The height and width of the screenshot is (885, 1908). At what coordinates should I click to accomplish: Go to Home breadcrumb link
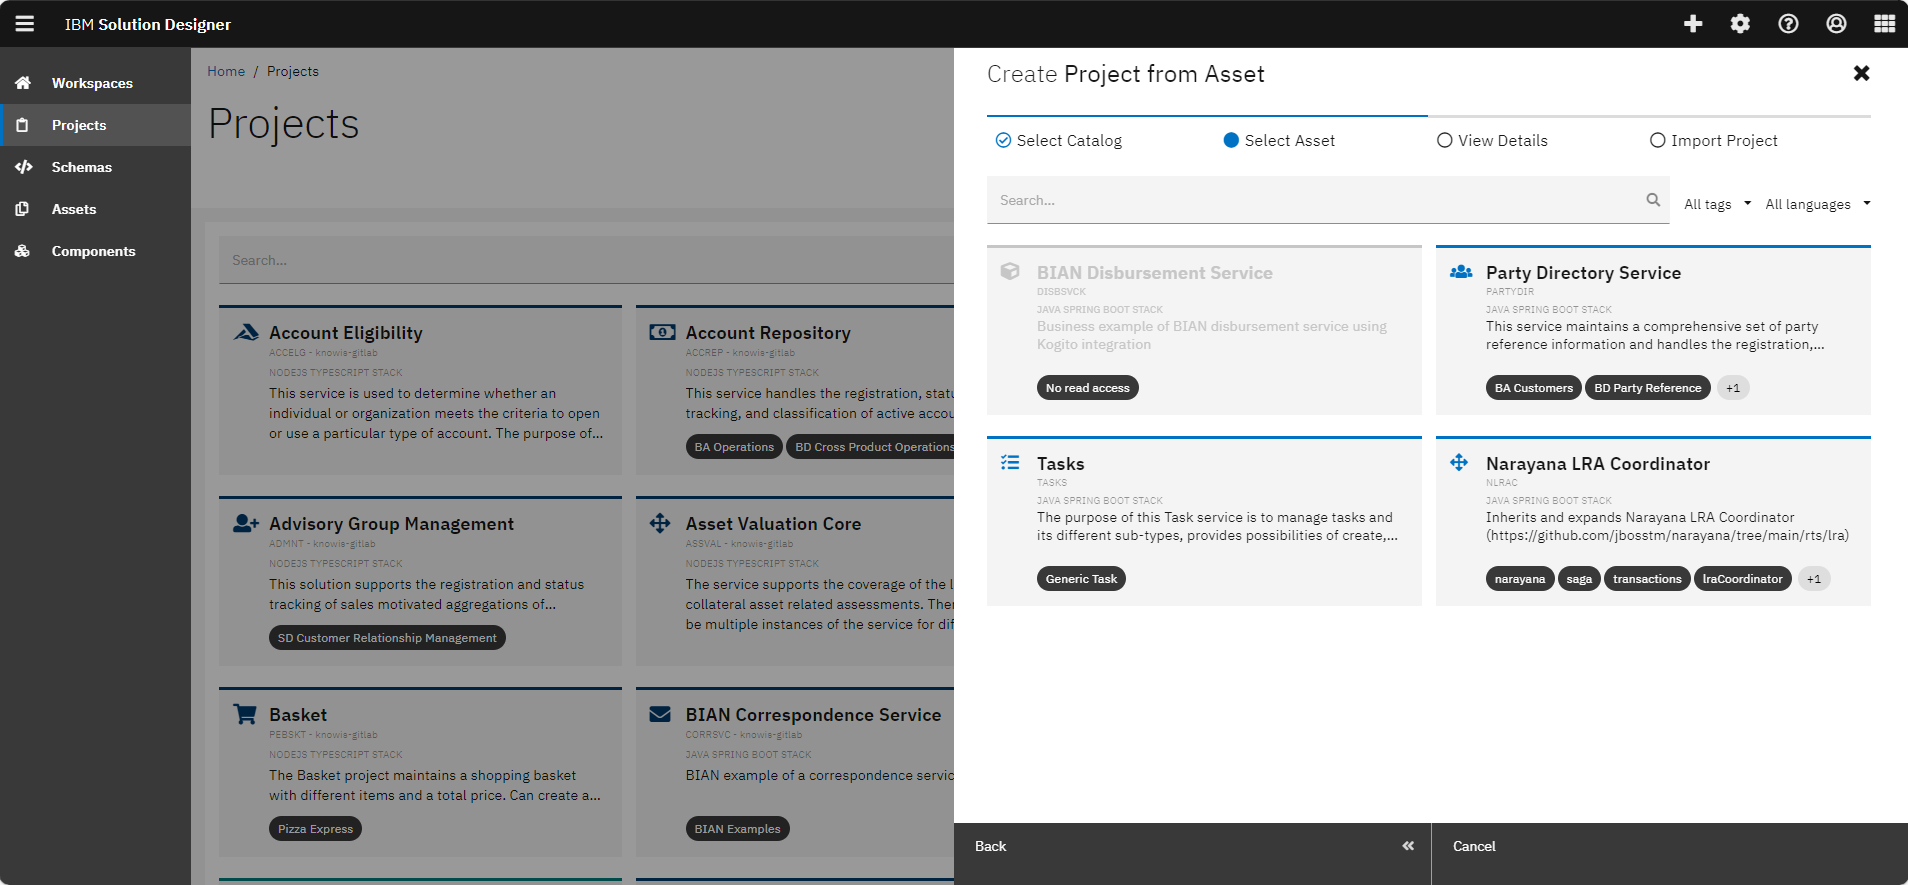point(226,71)
